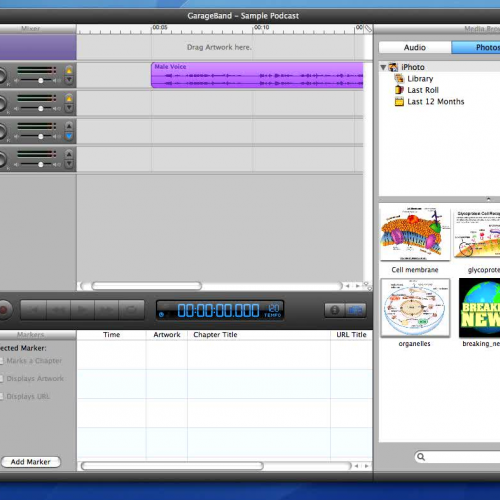This screenshot has width=500, height=500.
Task: Click the Add Marker button
Action: pos(31,462)
